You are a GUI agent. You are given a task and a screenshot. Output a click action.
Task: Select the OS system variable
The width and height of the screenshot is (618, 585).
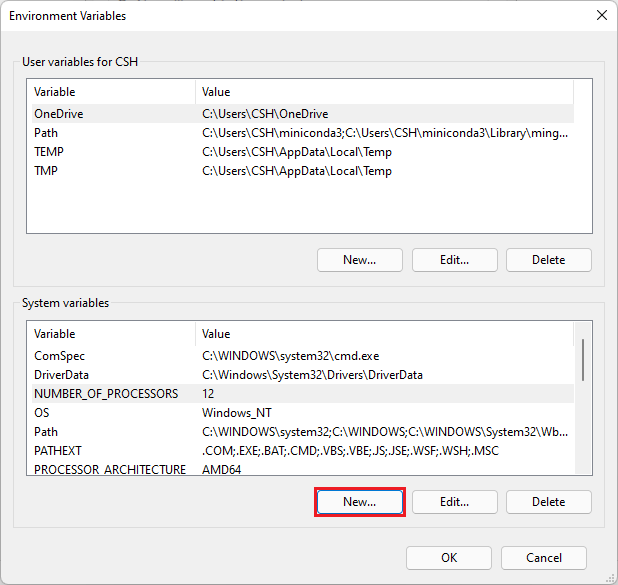tap(303, 412)
